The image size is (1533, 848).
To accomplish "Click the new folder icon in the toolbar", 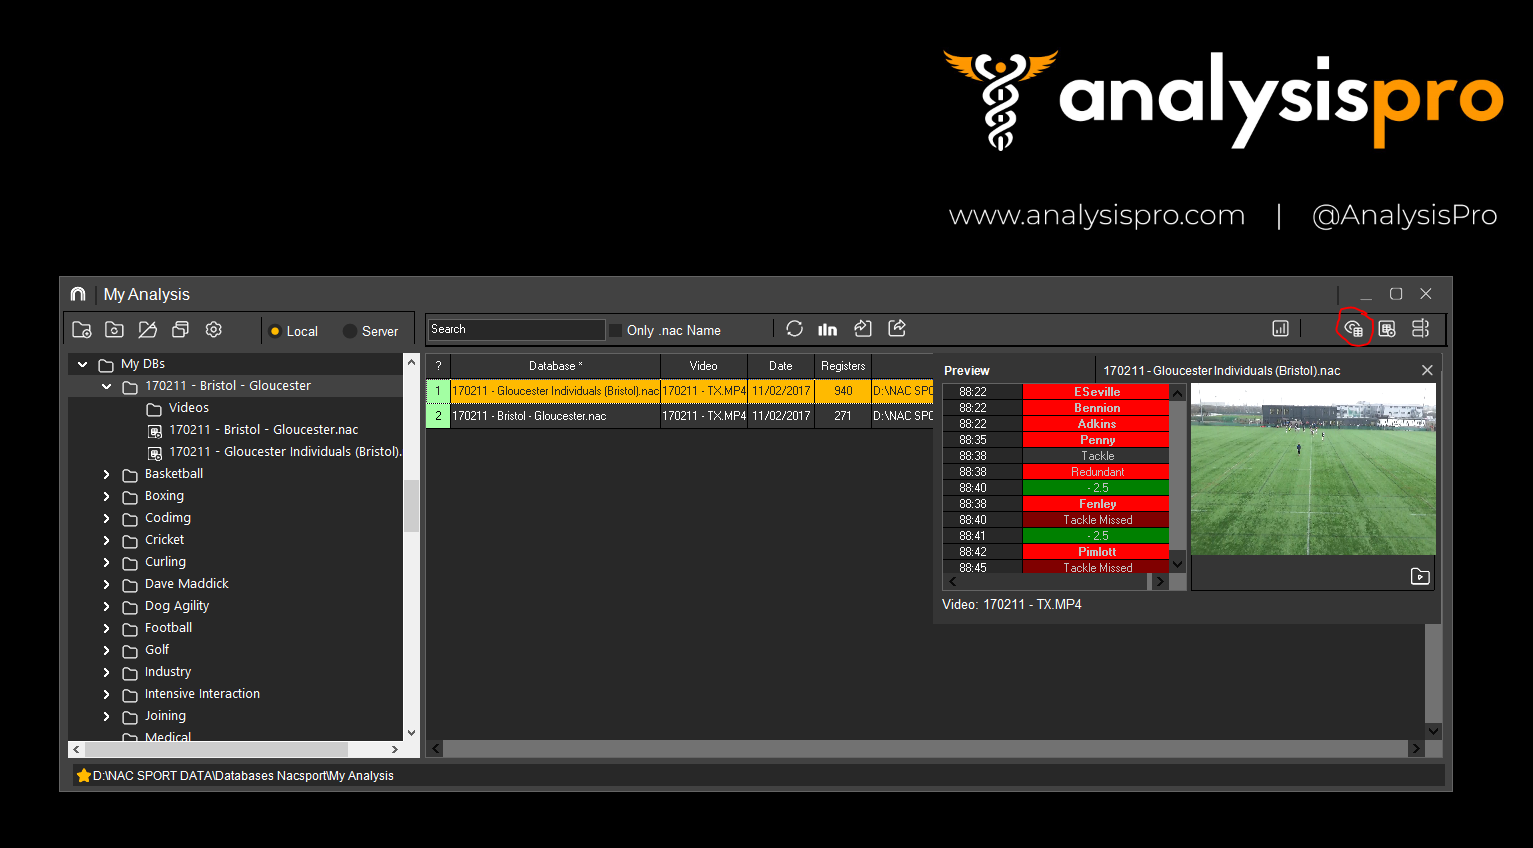I will tap(82, 329).
